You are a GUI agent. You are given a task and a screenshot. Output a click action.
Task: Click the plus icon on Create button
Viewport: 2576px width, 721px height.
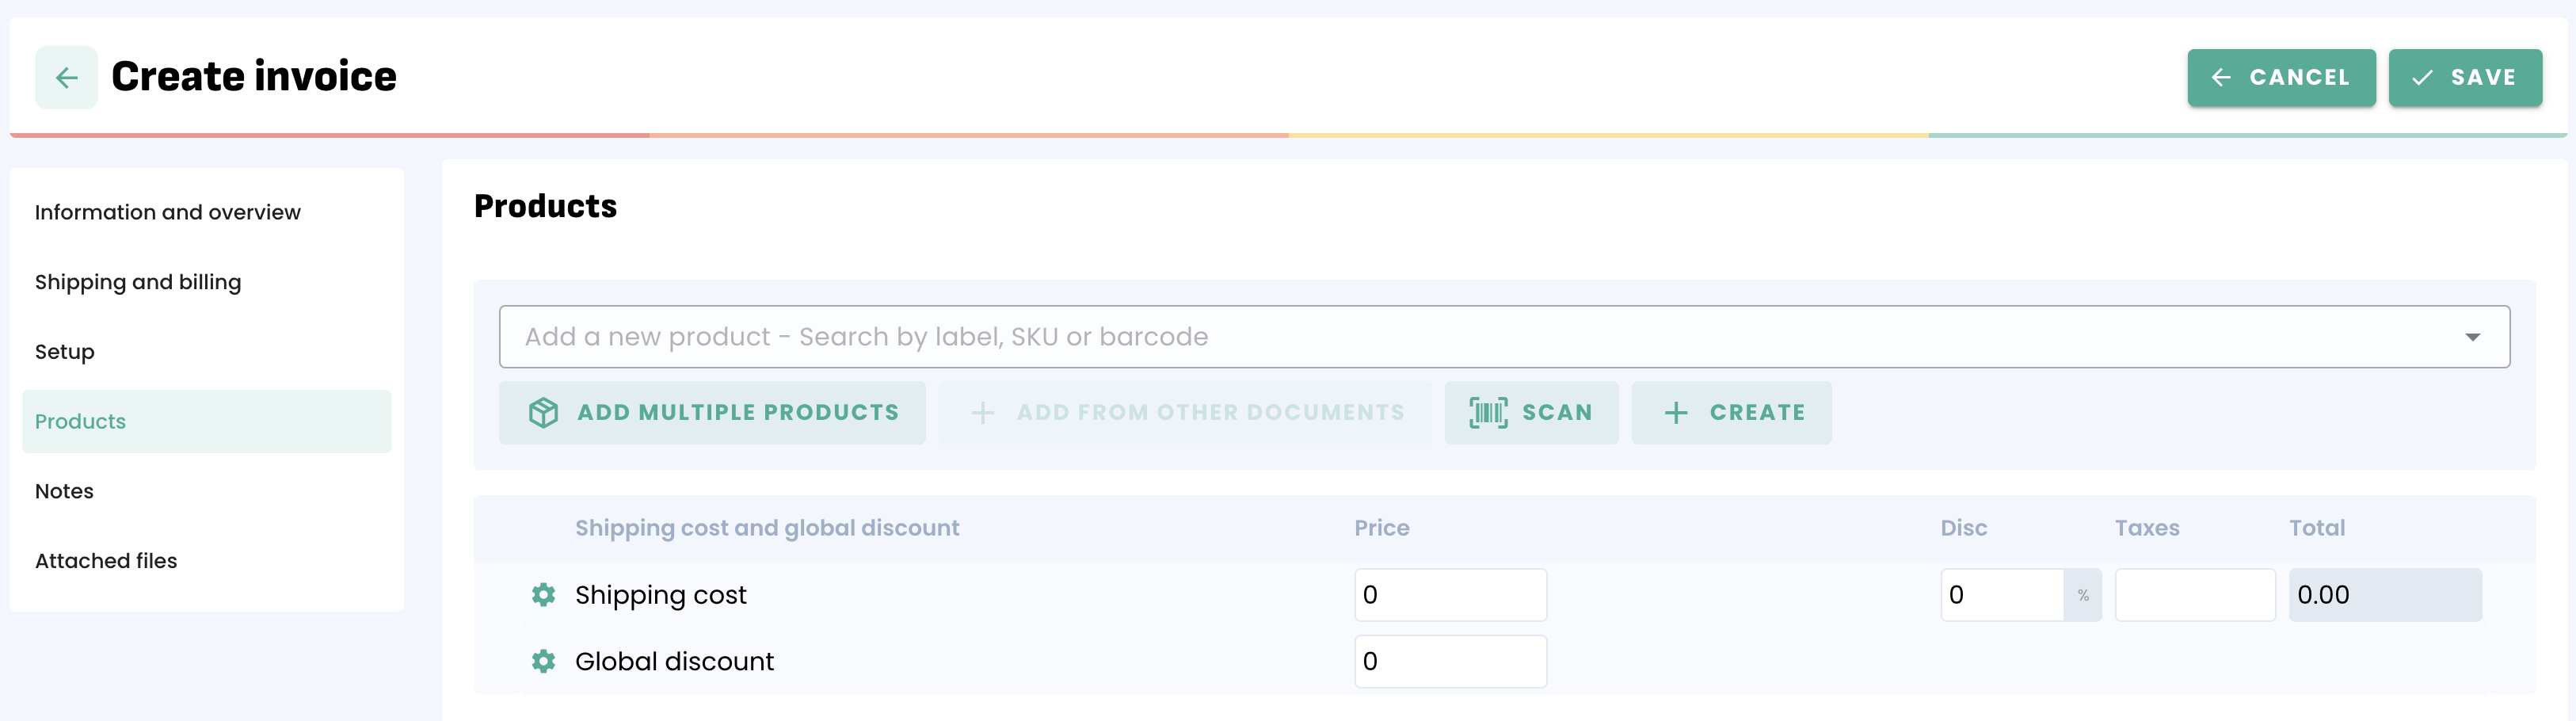coord(1676,412)
